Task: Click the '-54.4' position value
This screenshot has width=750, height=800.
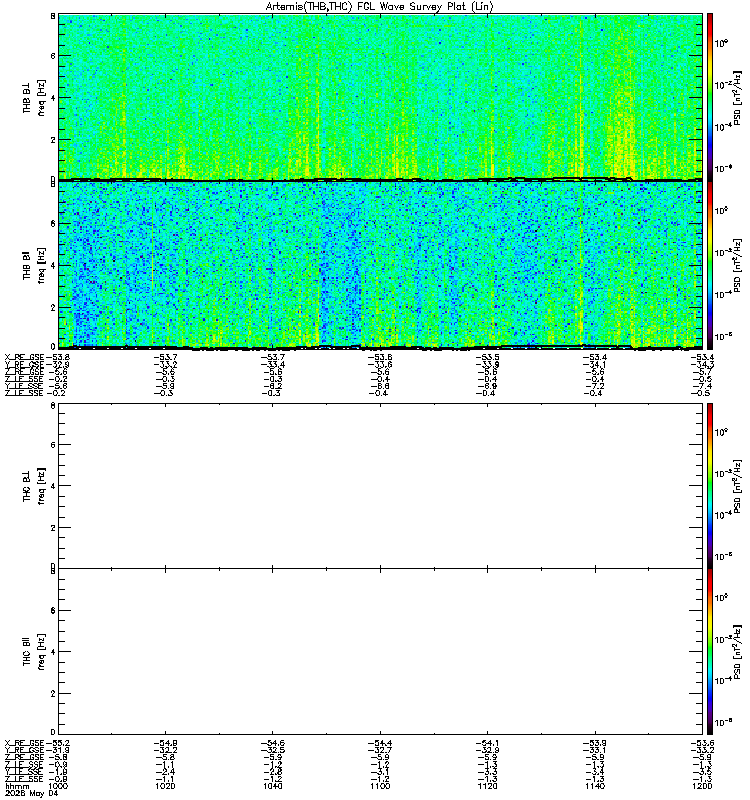Action: coord(380,743)
